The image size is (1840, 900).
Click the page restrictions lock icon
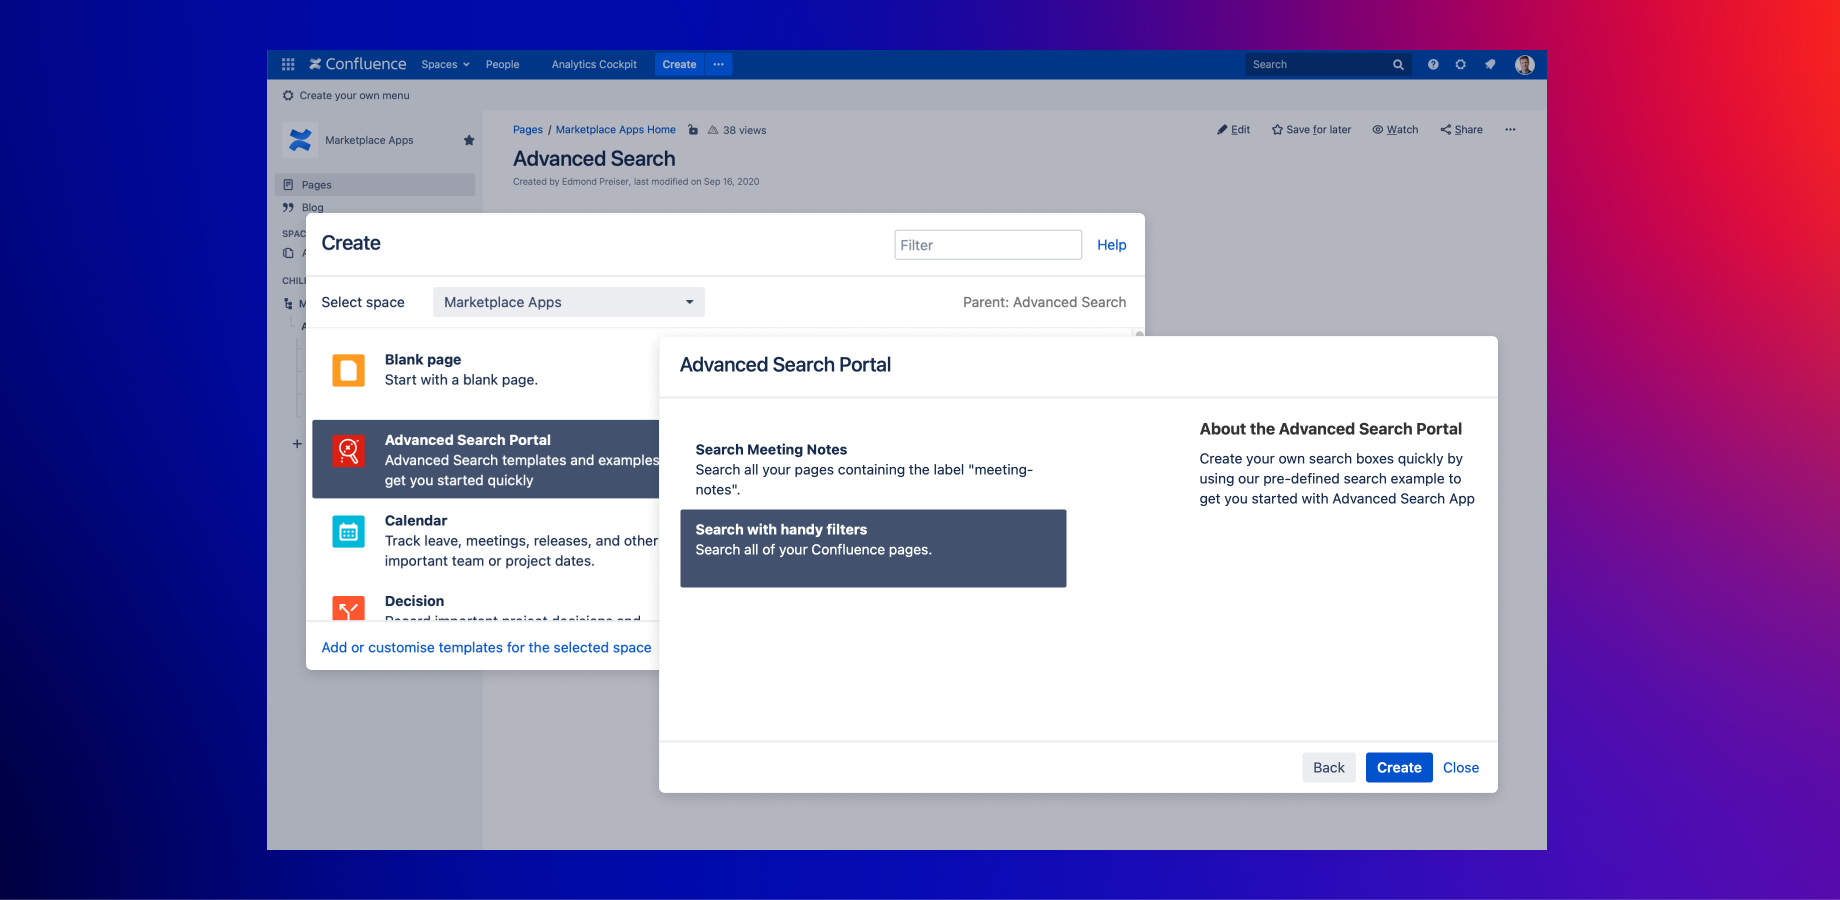(x=693, y=130)
